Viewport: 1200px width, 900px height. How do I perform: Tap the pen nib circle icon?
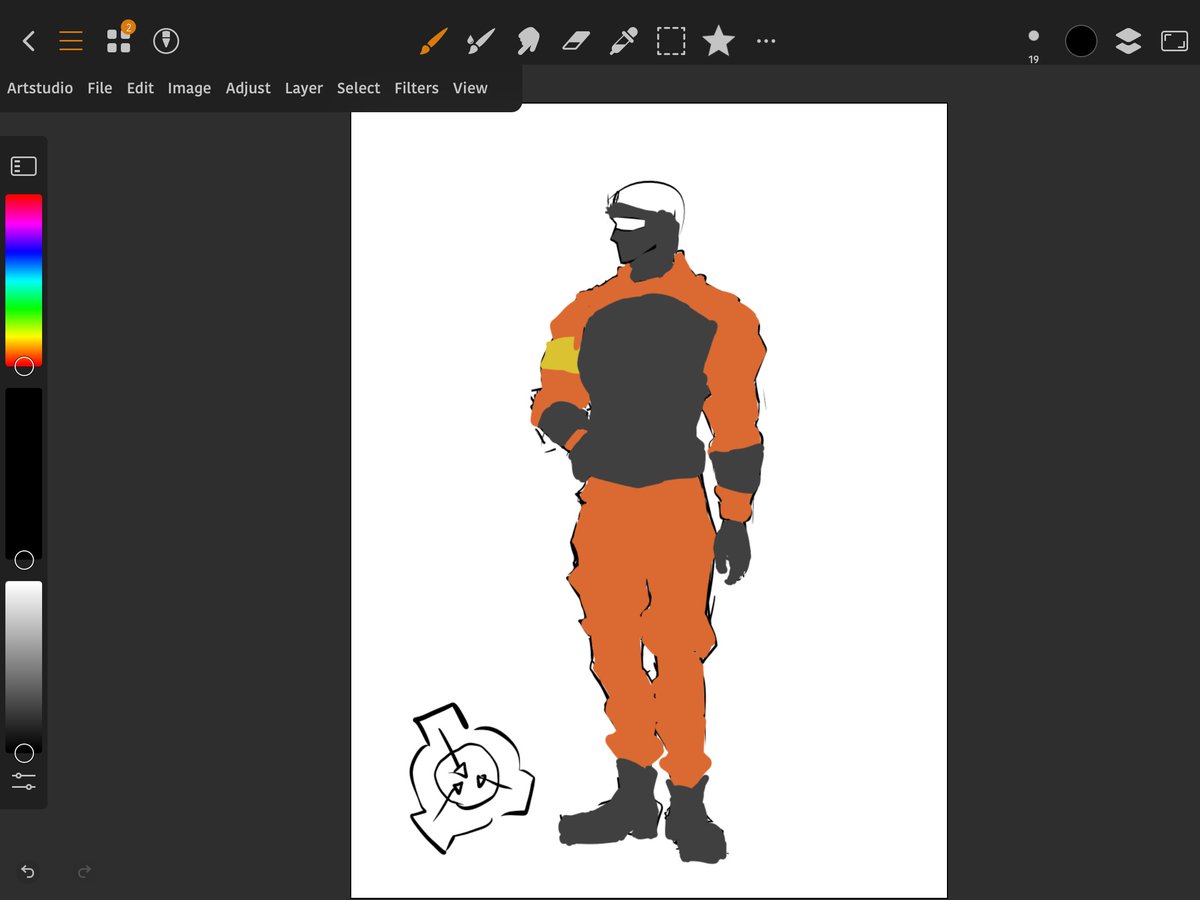[x=166, y=41]
